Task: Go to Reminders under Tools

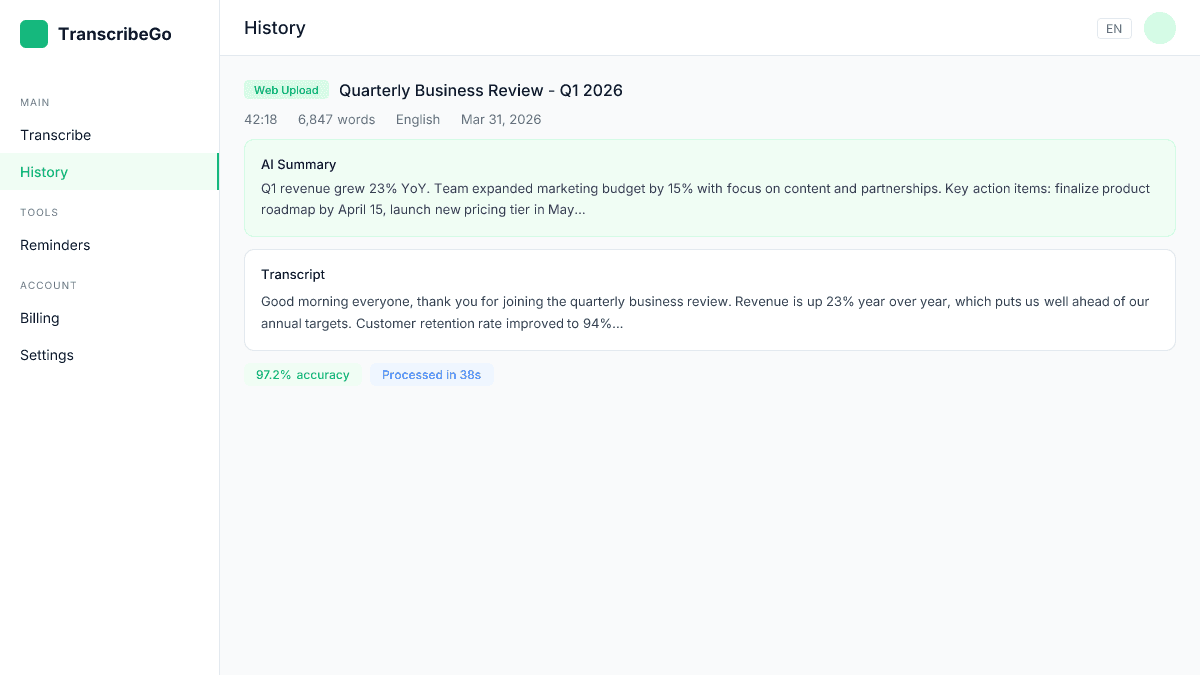Action: tap(55, 245)
